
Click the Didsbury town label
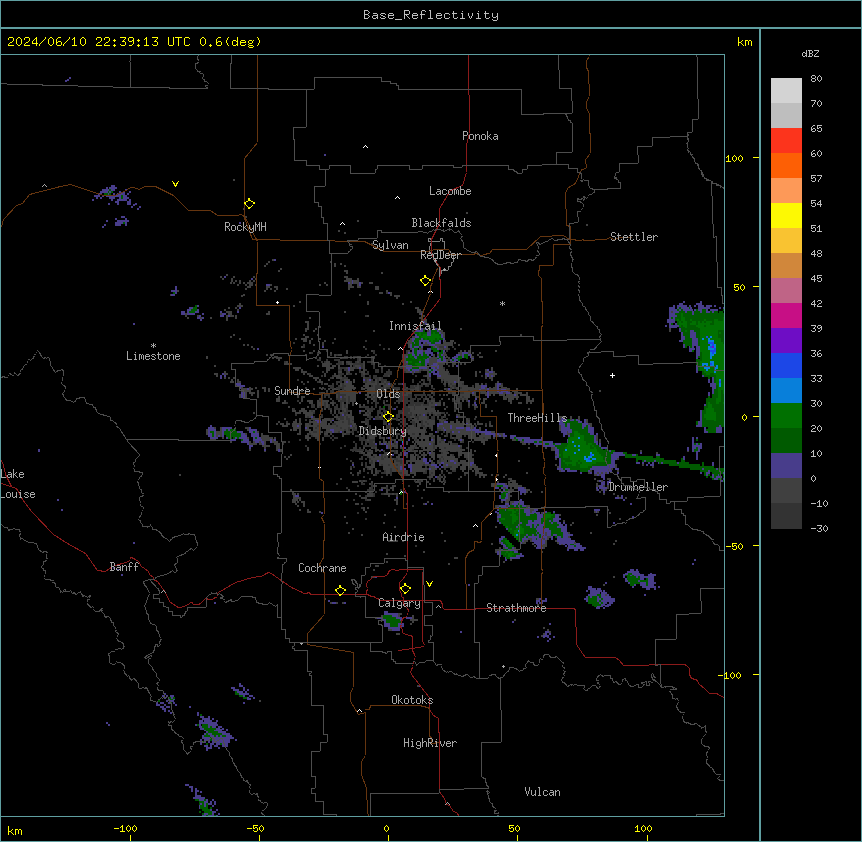(383, 431)
